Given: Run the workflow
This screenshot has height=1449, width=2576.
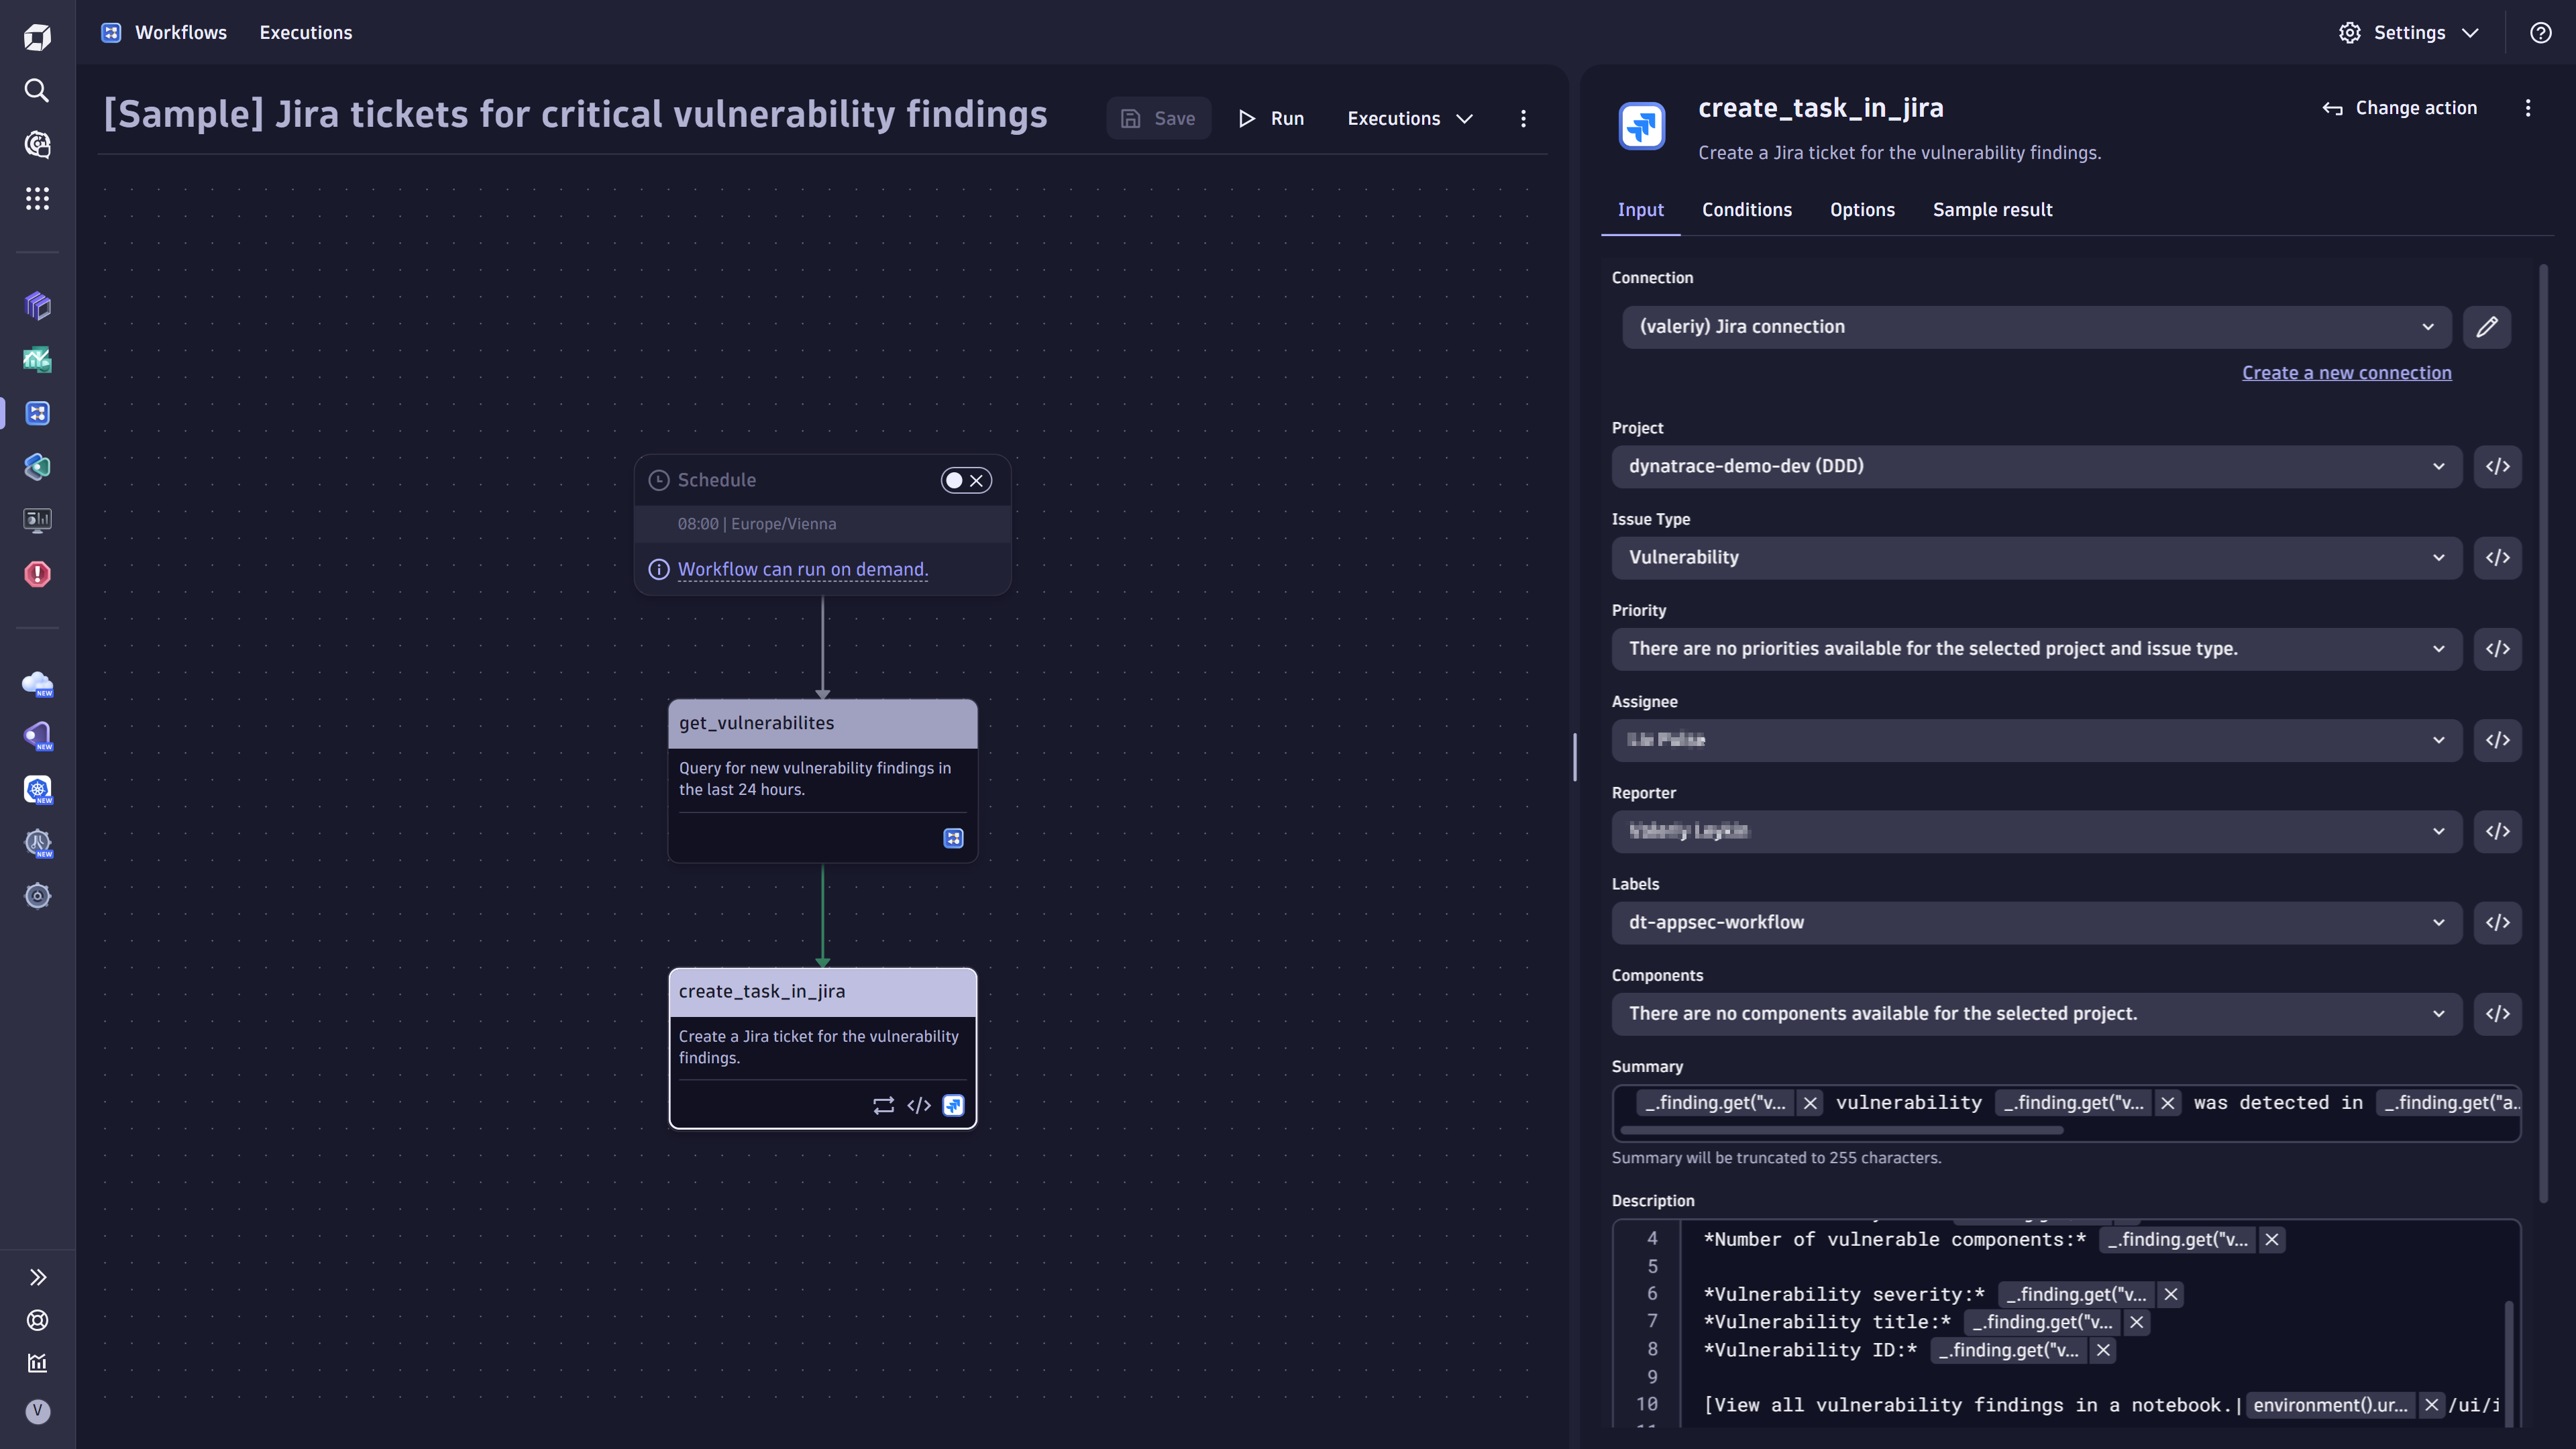Looking at the screenshot, I should pos(1271,119).
